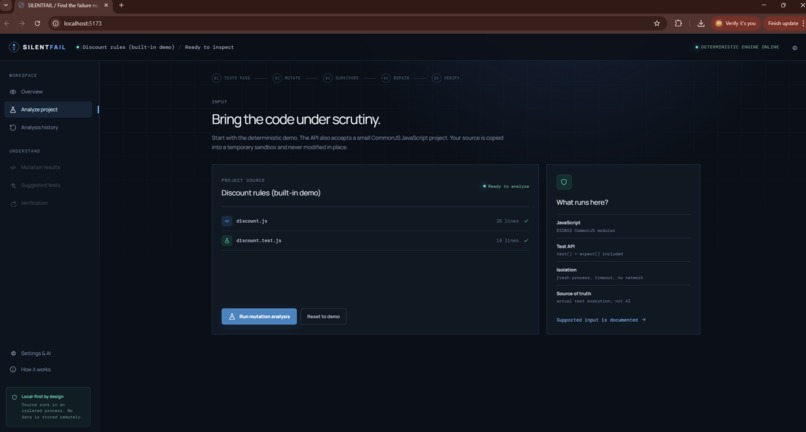Screen dimensions: 806x432
Task: Click the Reset to demo button
Action: pos(323,316)
